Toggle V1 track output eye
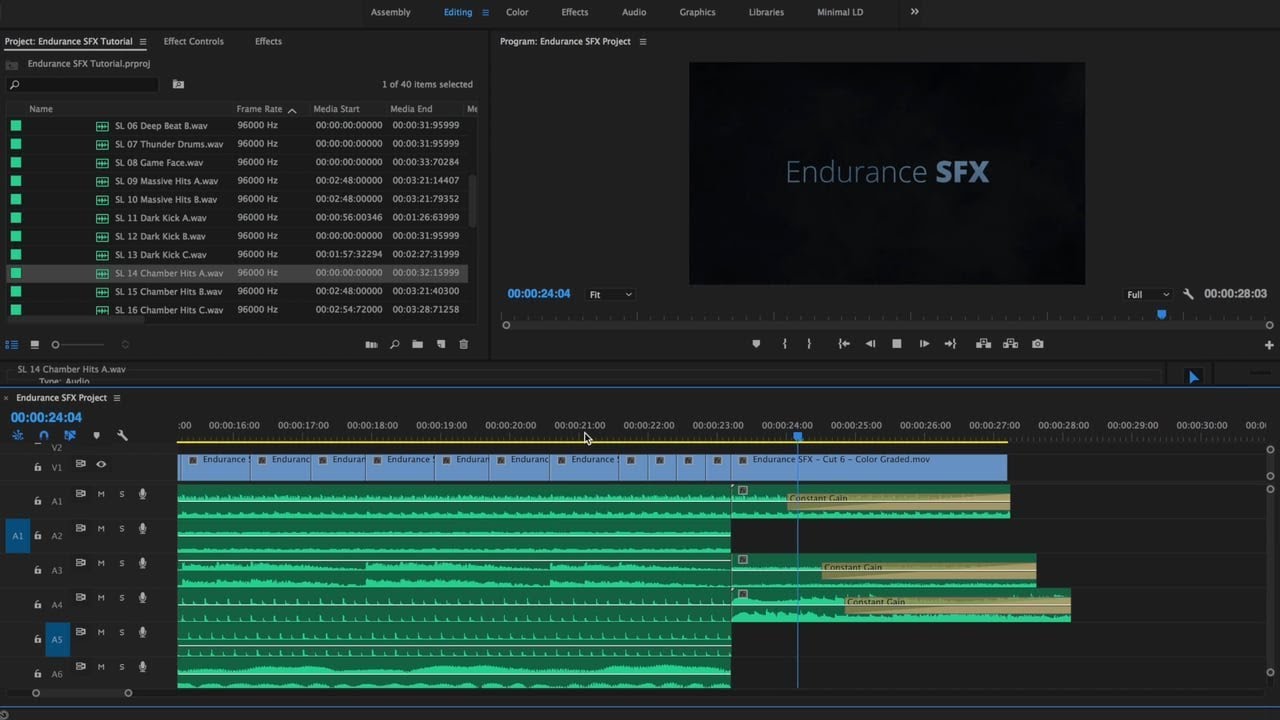The height and width of the screenshot is (720, 1280). pos(101,464)
